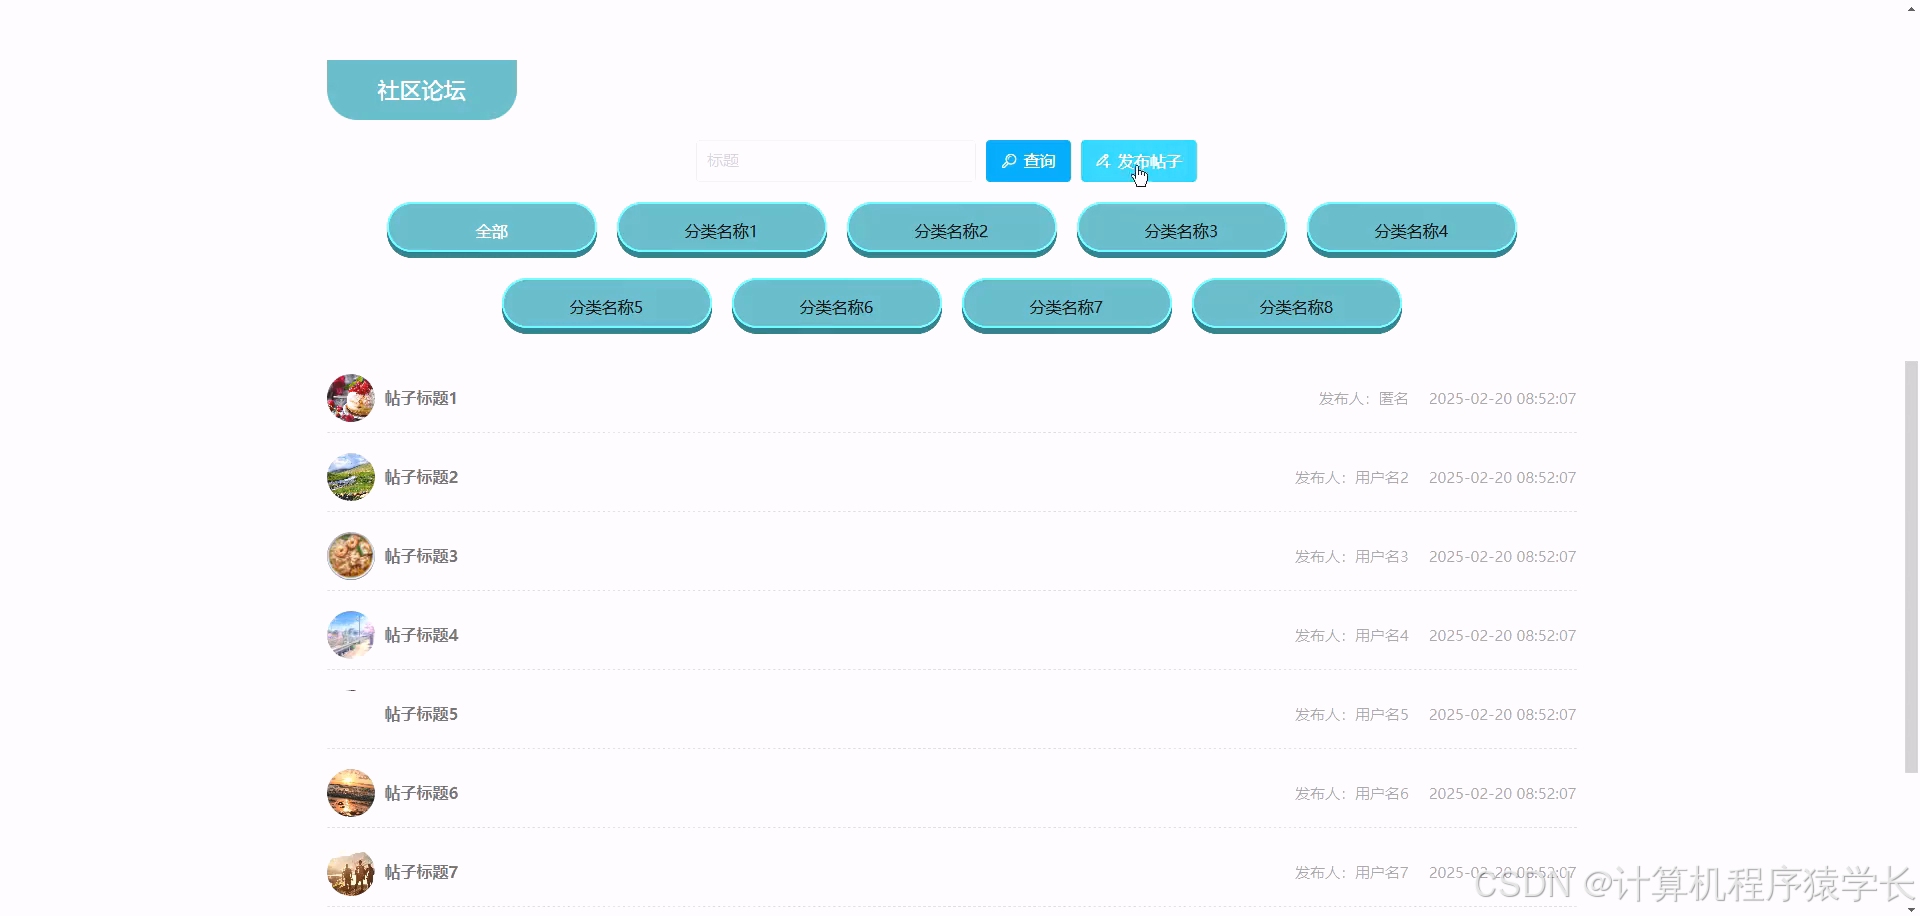Viewport: 1920px width, 916px height.
Task: Click the 发布人：用户名2 author text
Action: click(1352, 477)
